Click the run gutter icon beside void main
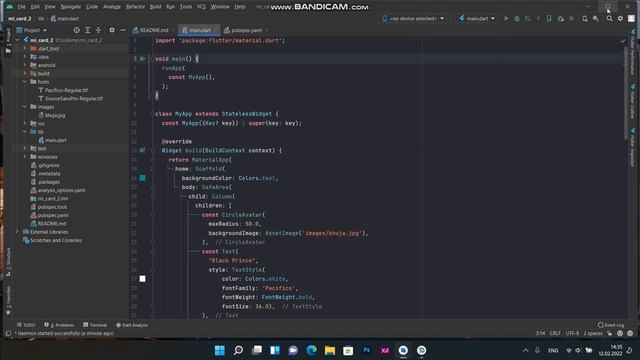This screenshot has height=360, width=640. [x=142, y=59]
